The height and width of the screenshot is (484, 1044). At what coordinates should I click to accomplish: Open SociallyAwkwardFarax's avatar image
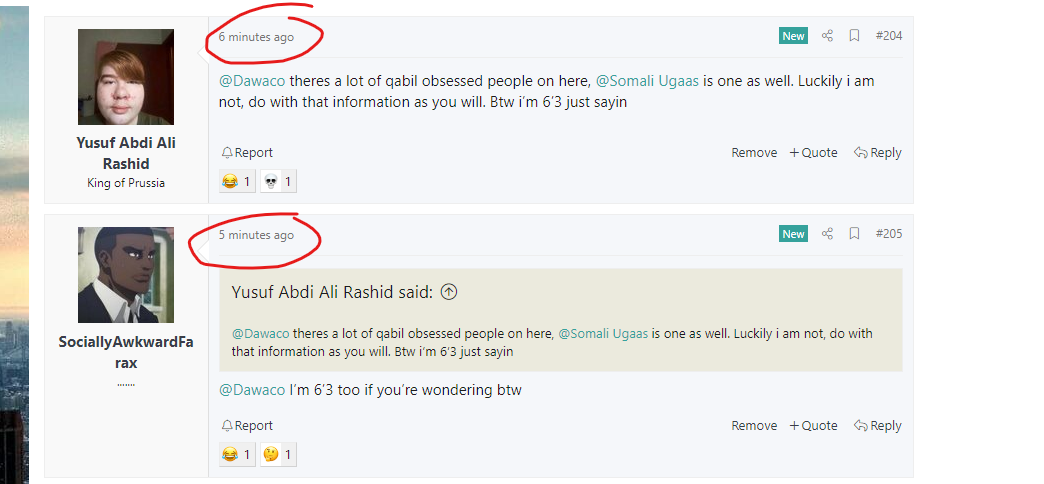point(126,275)
